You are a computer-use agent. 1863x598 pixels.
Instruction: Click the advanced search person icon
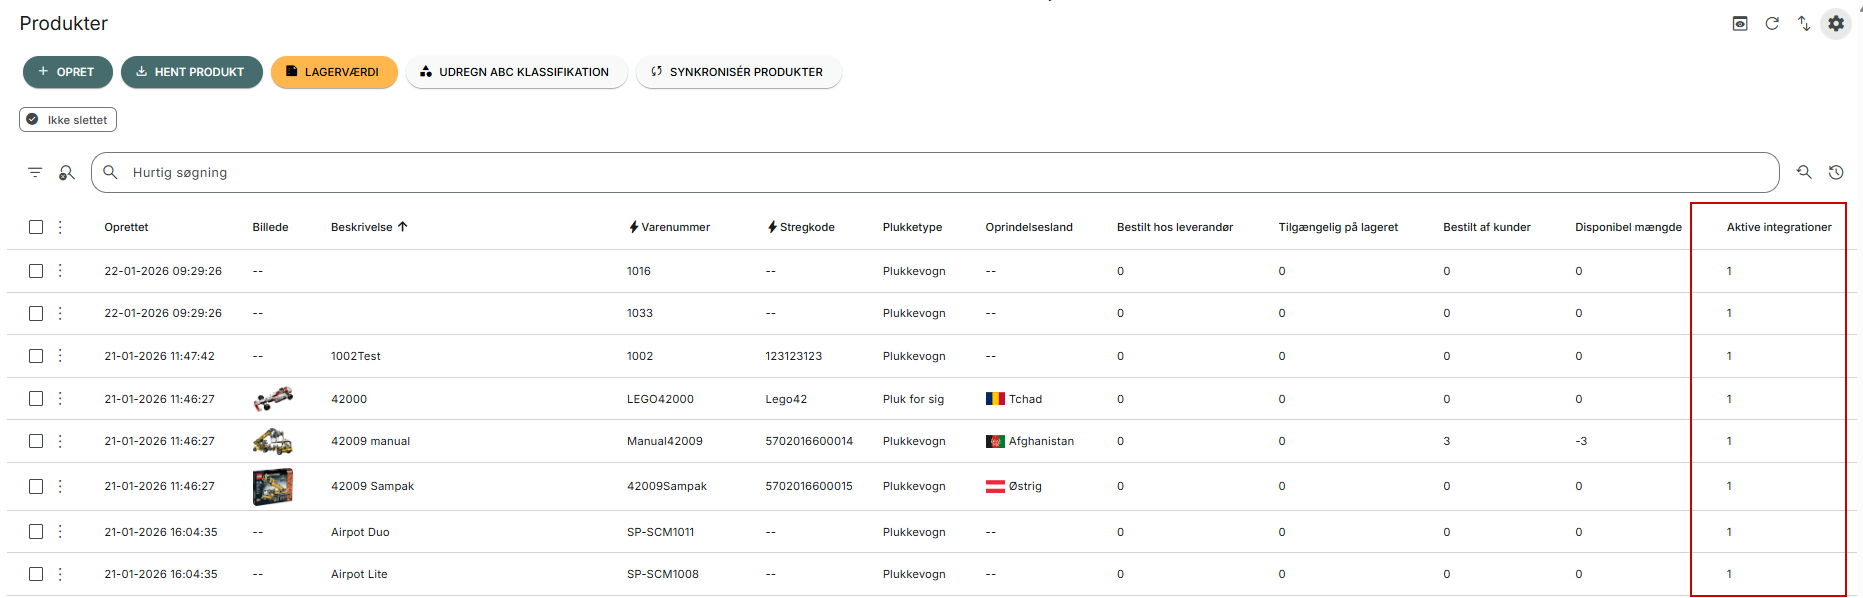click(67, 172)
